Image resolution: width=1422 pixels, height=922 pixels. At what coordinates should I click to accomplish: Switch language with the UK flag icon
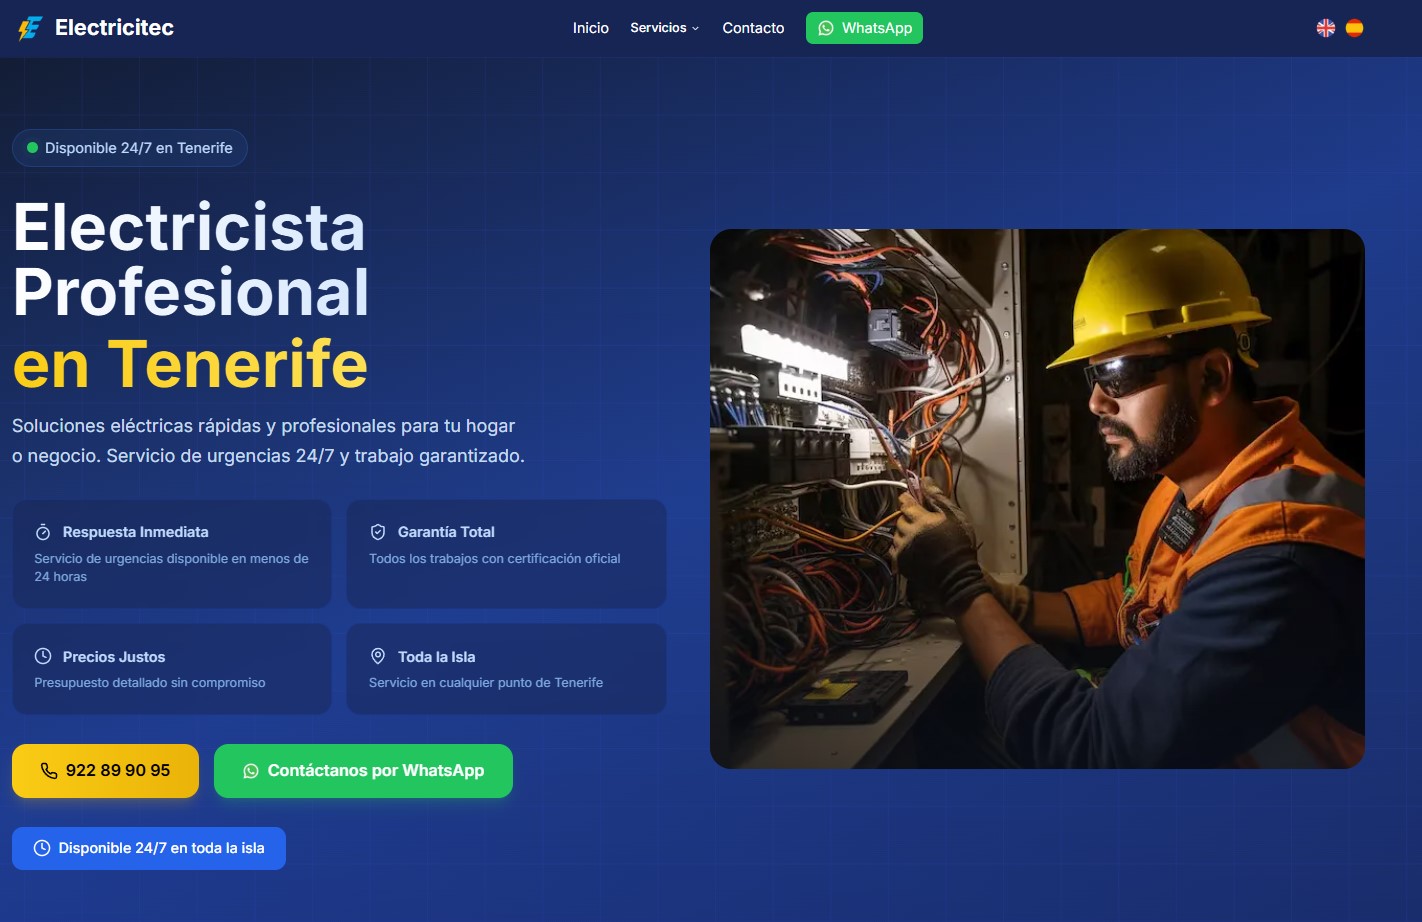[1326, 28]
